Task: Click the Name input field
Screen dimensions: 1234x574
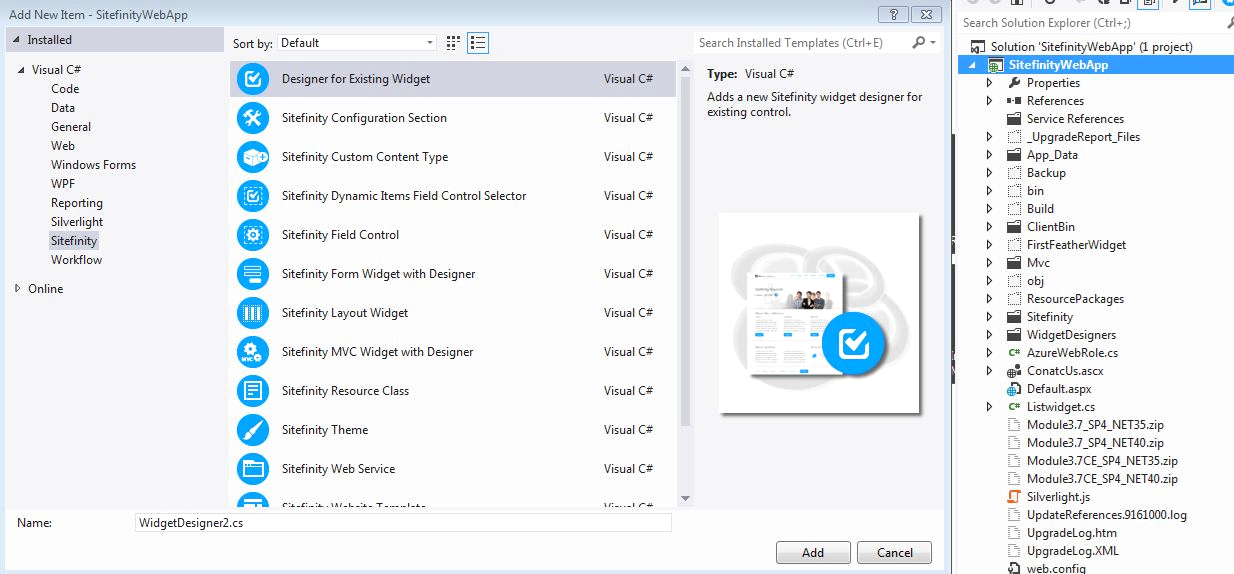Action: pos(403,523)
